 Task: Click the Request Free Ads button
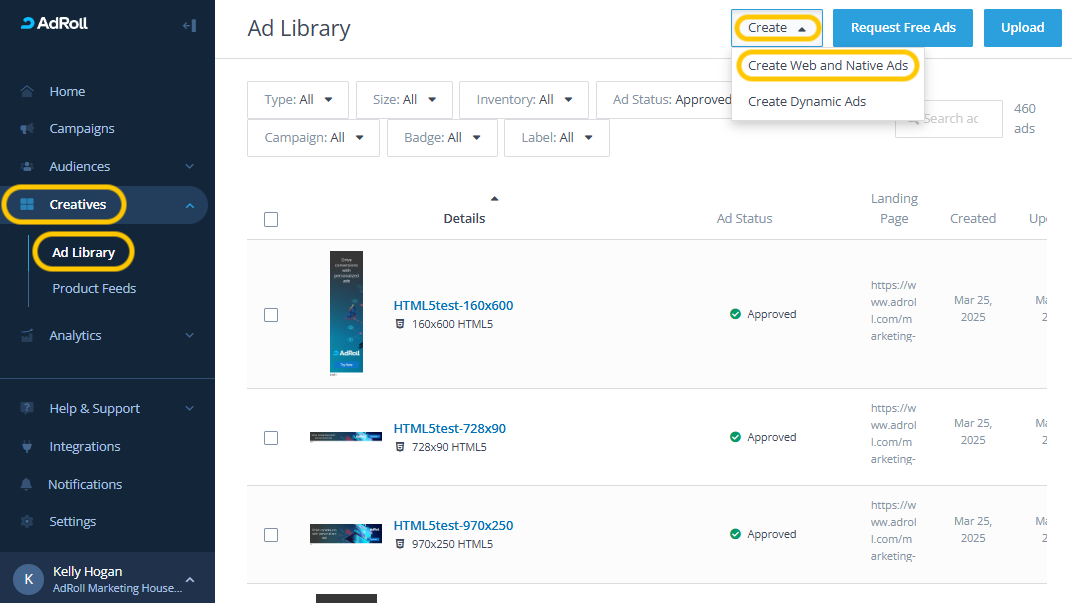(903, 28)
